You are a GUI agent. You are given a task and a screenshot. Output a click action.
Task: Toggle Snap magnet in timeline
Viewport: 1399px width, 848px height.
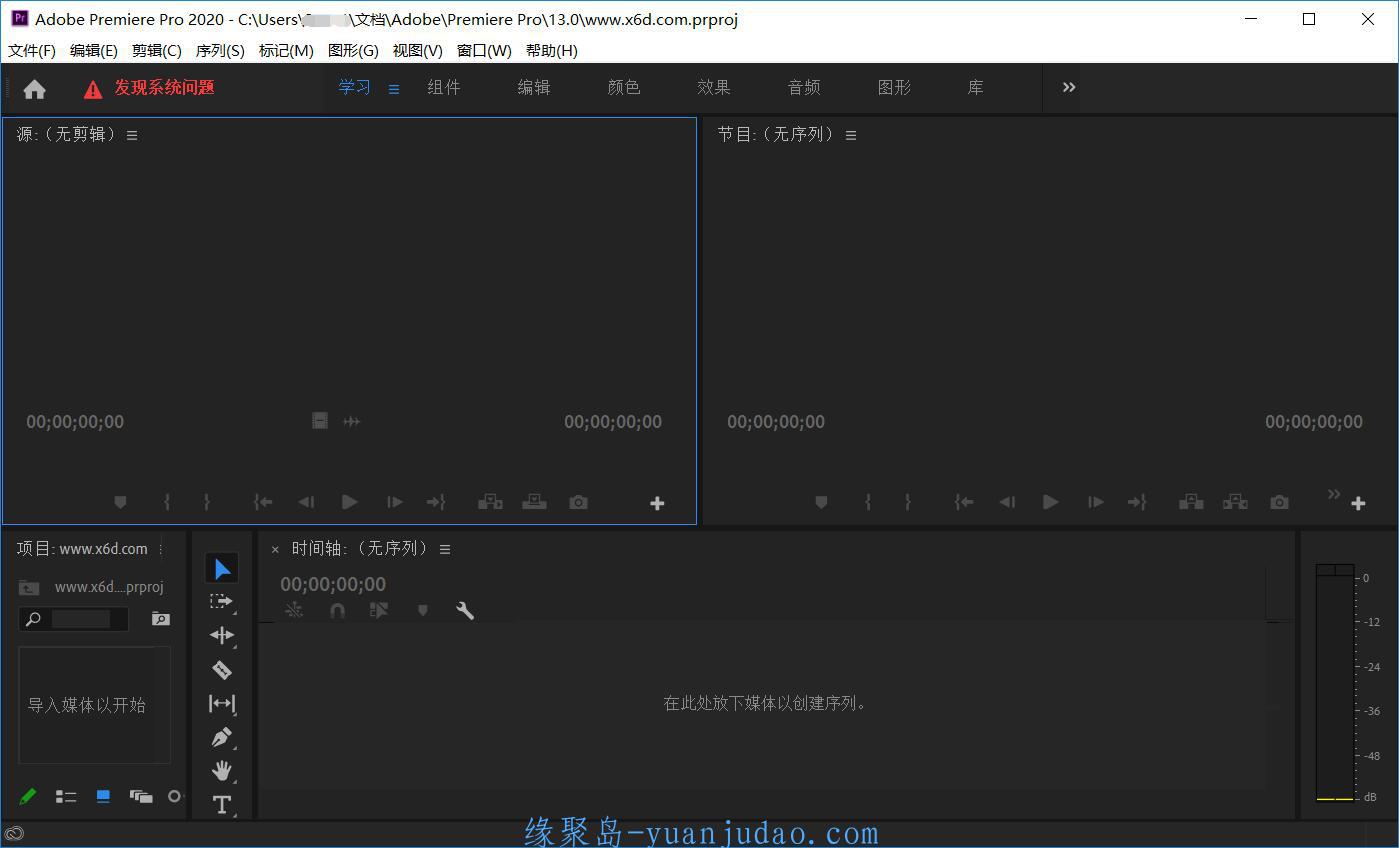pyautogui.click(x=337, y=609)
